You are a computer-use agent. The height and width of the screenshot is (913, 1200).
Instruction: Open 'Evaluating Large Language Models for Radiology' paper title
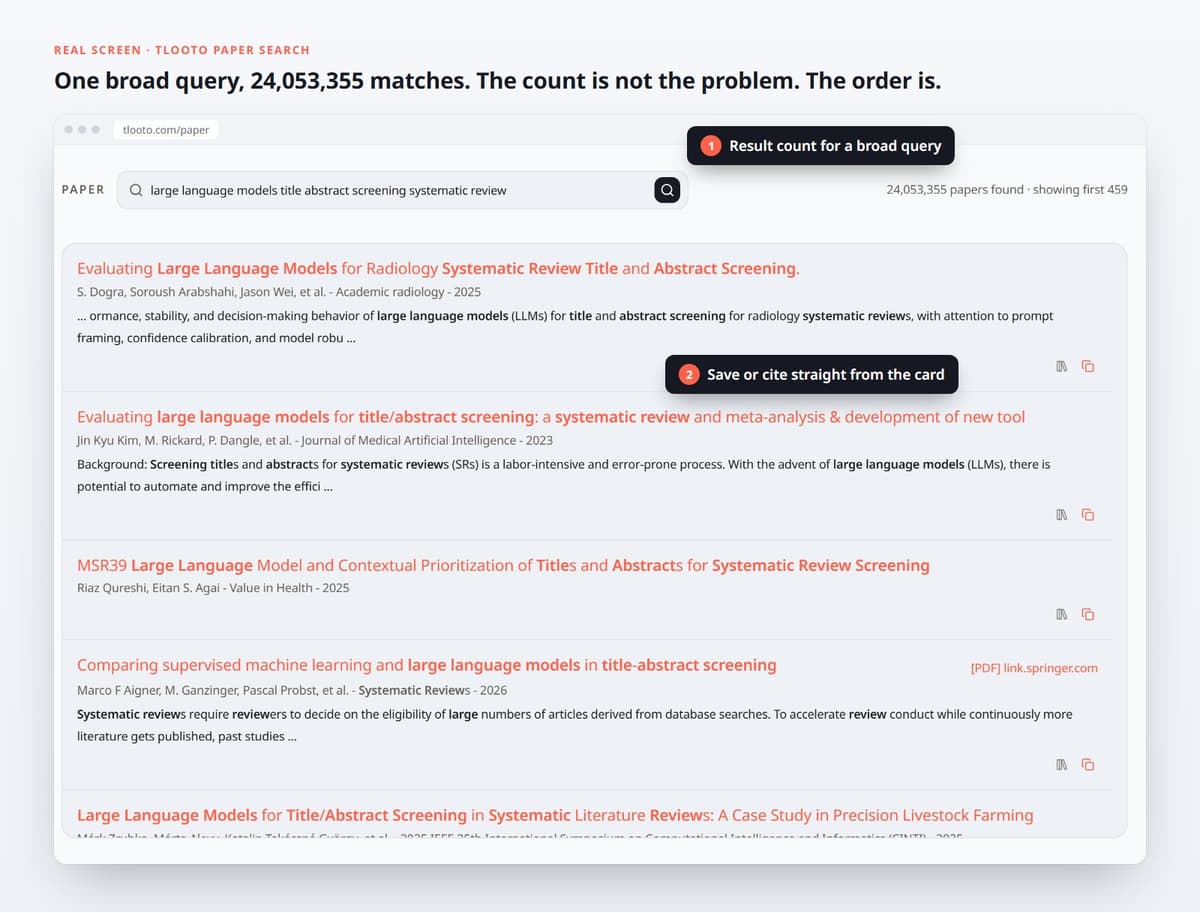(x=438, y=268)
